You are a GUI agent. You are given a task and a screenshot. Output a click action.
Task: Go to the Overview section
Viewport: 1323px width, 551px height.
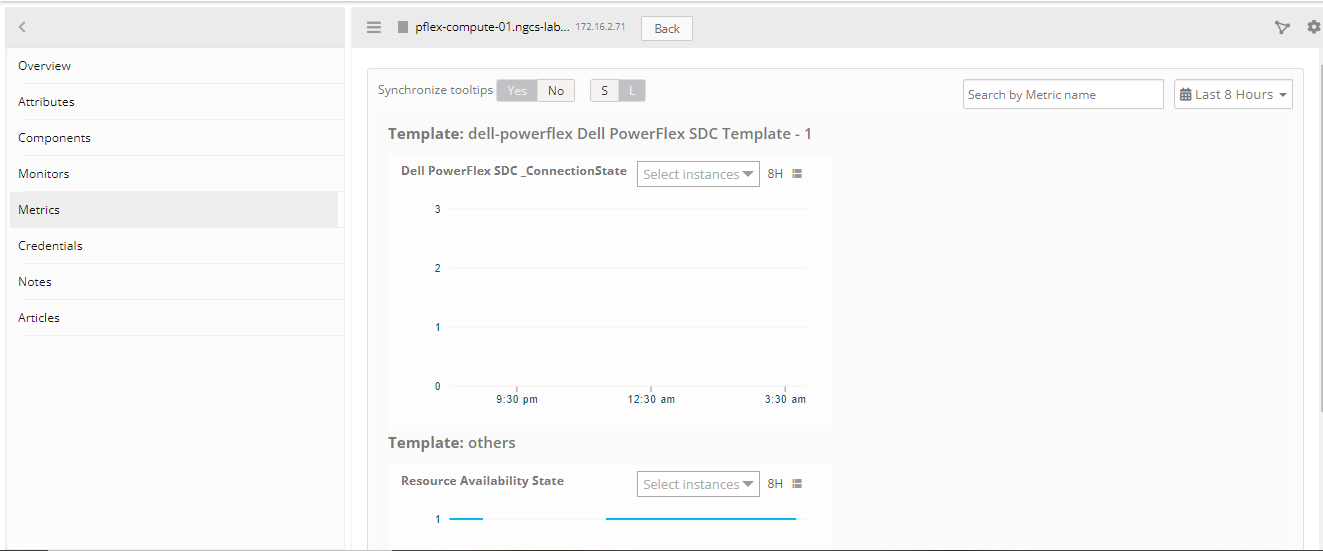45,66
